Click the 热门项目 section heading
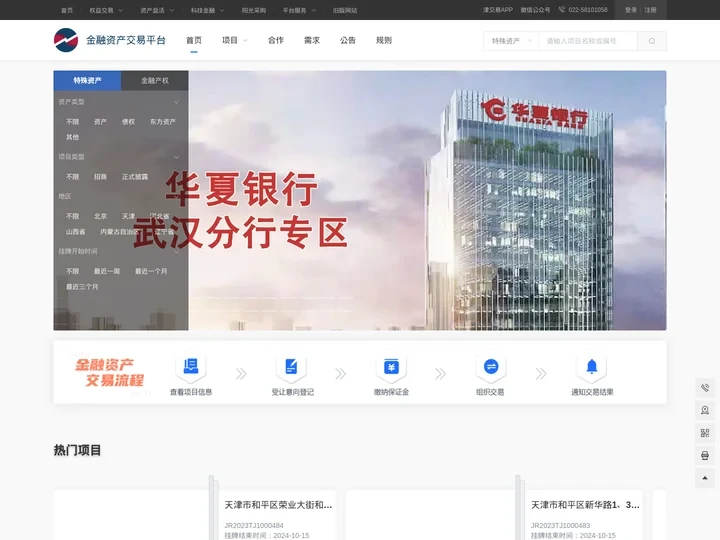Screen dimensions: 720x540 tap(77, 450)
